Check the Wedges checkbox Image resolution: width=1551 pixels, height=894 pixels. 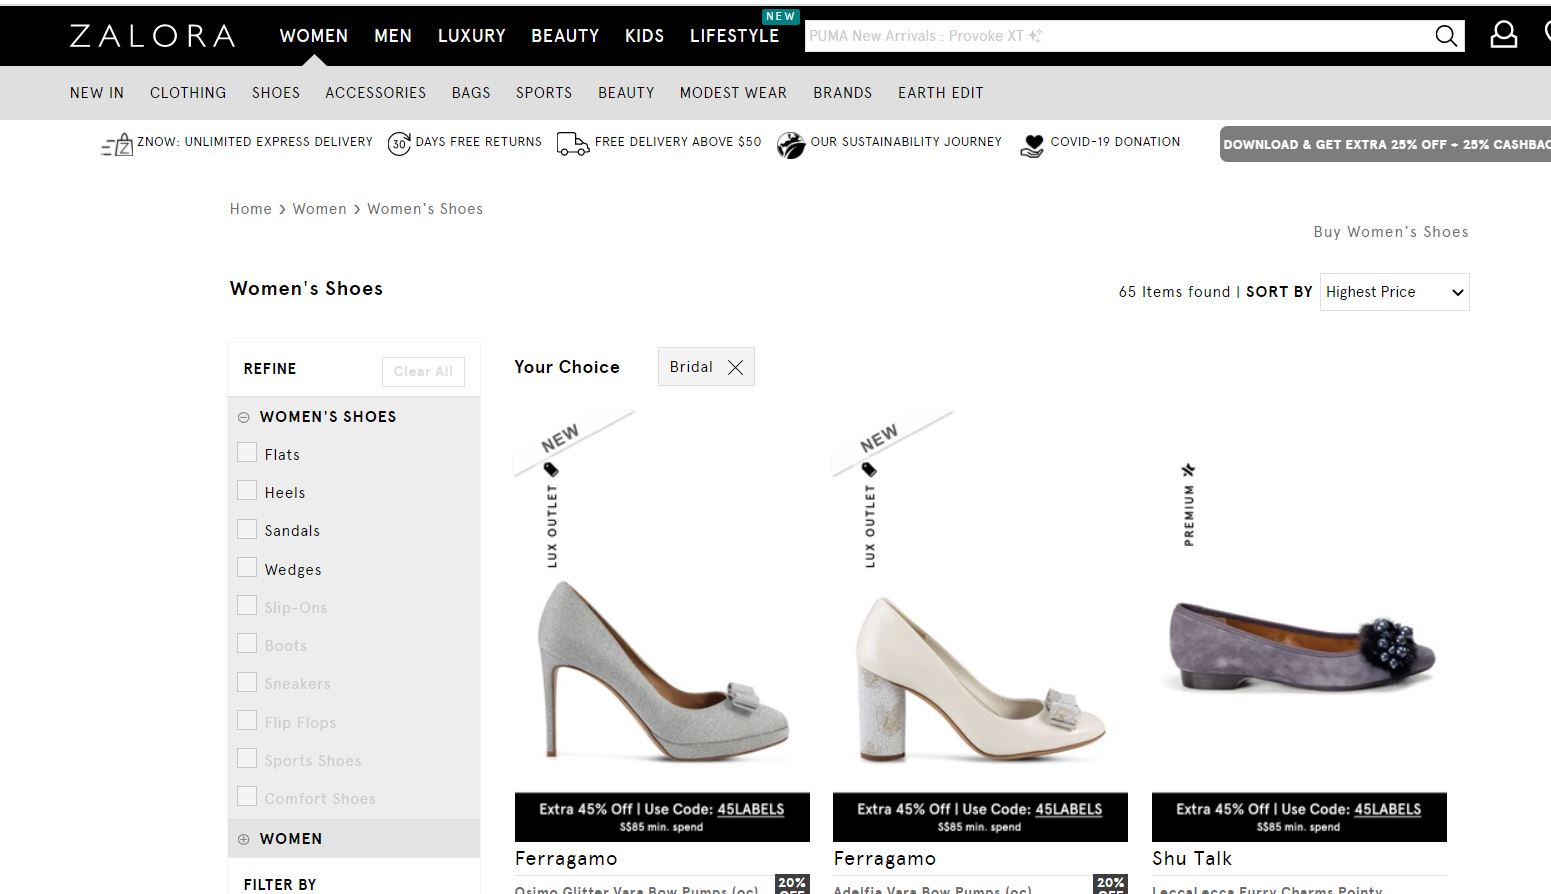point(247,568)
